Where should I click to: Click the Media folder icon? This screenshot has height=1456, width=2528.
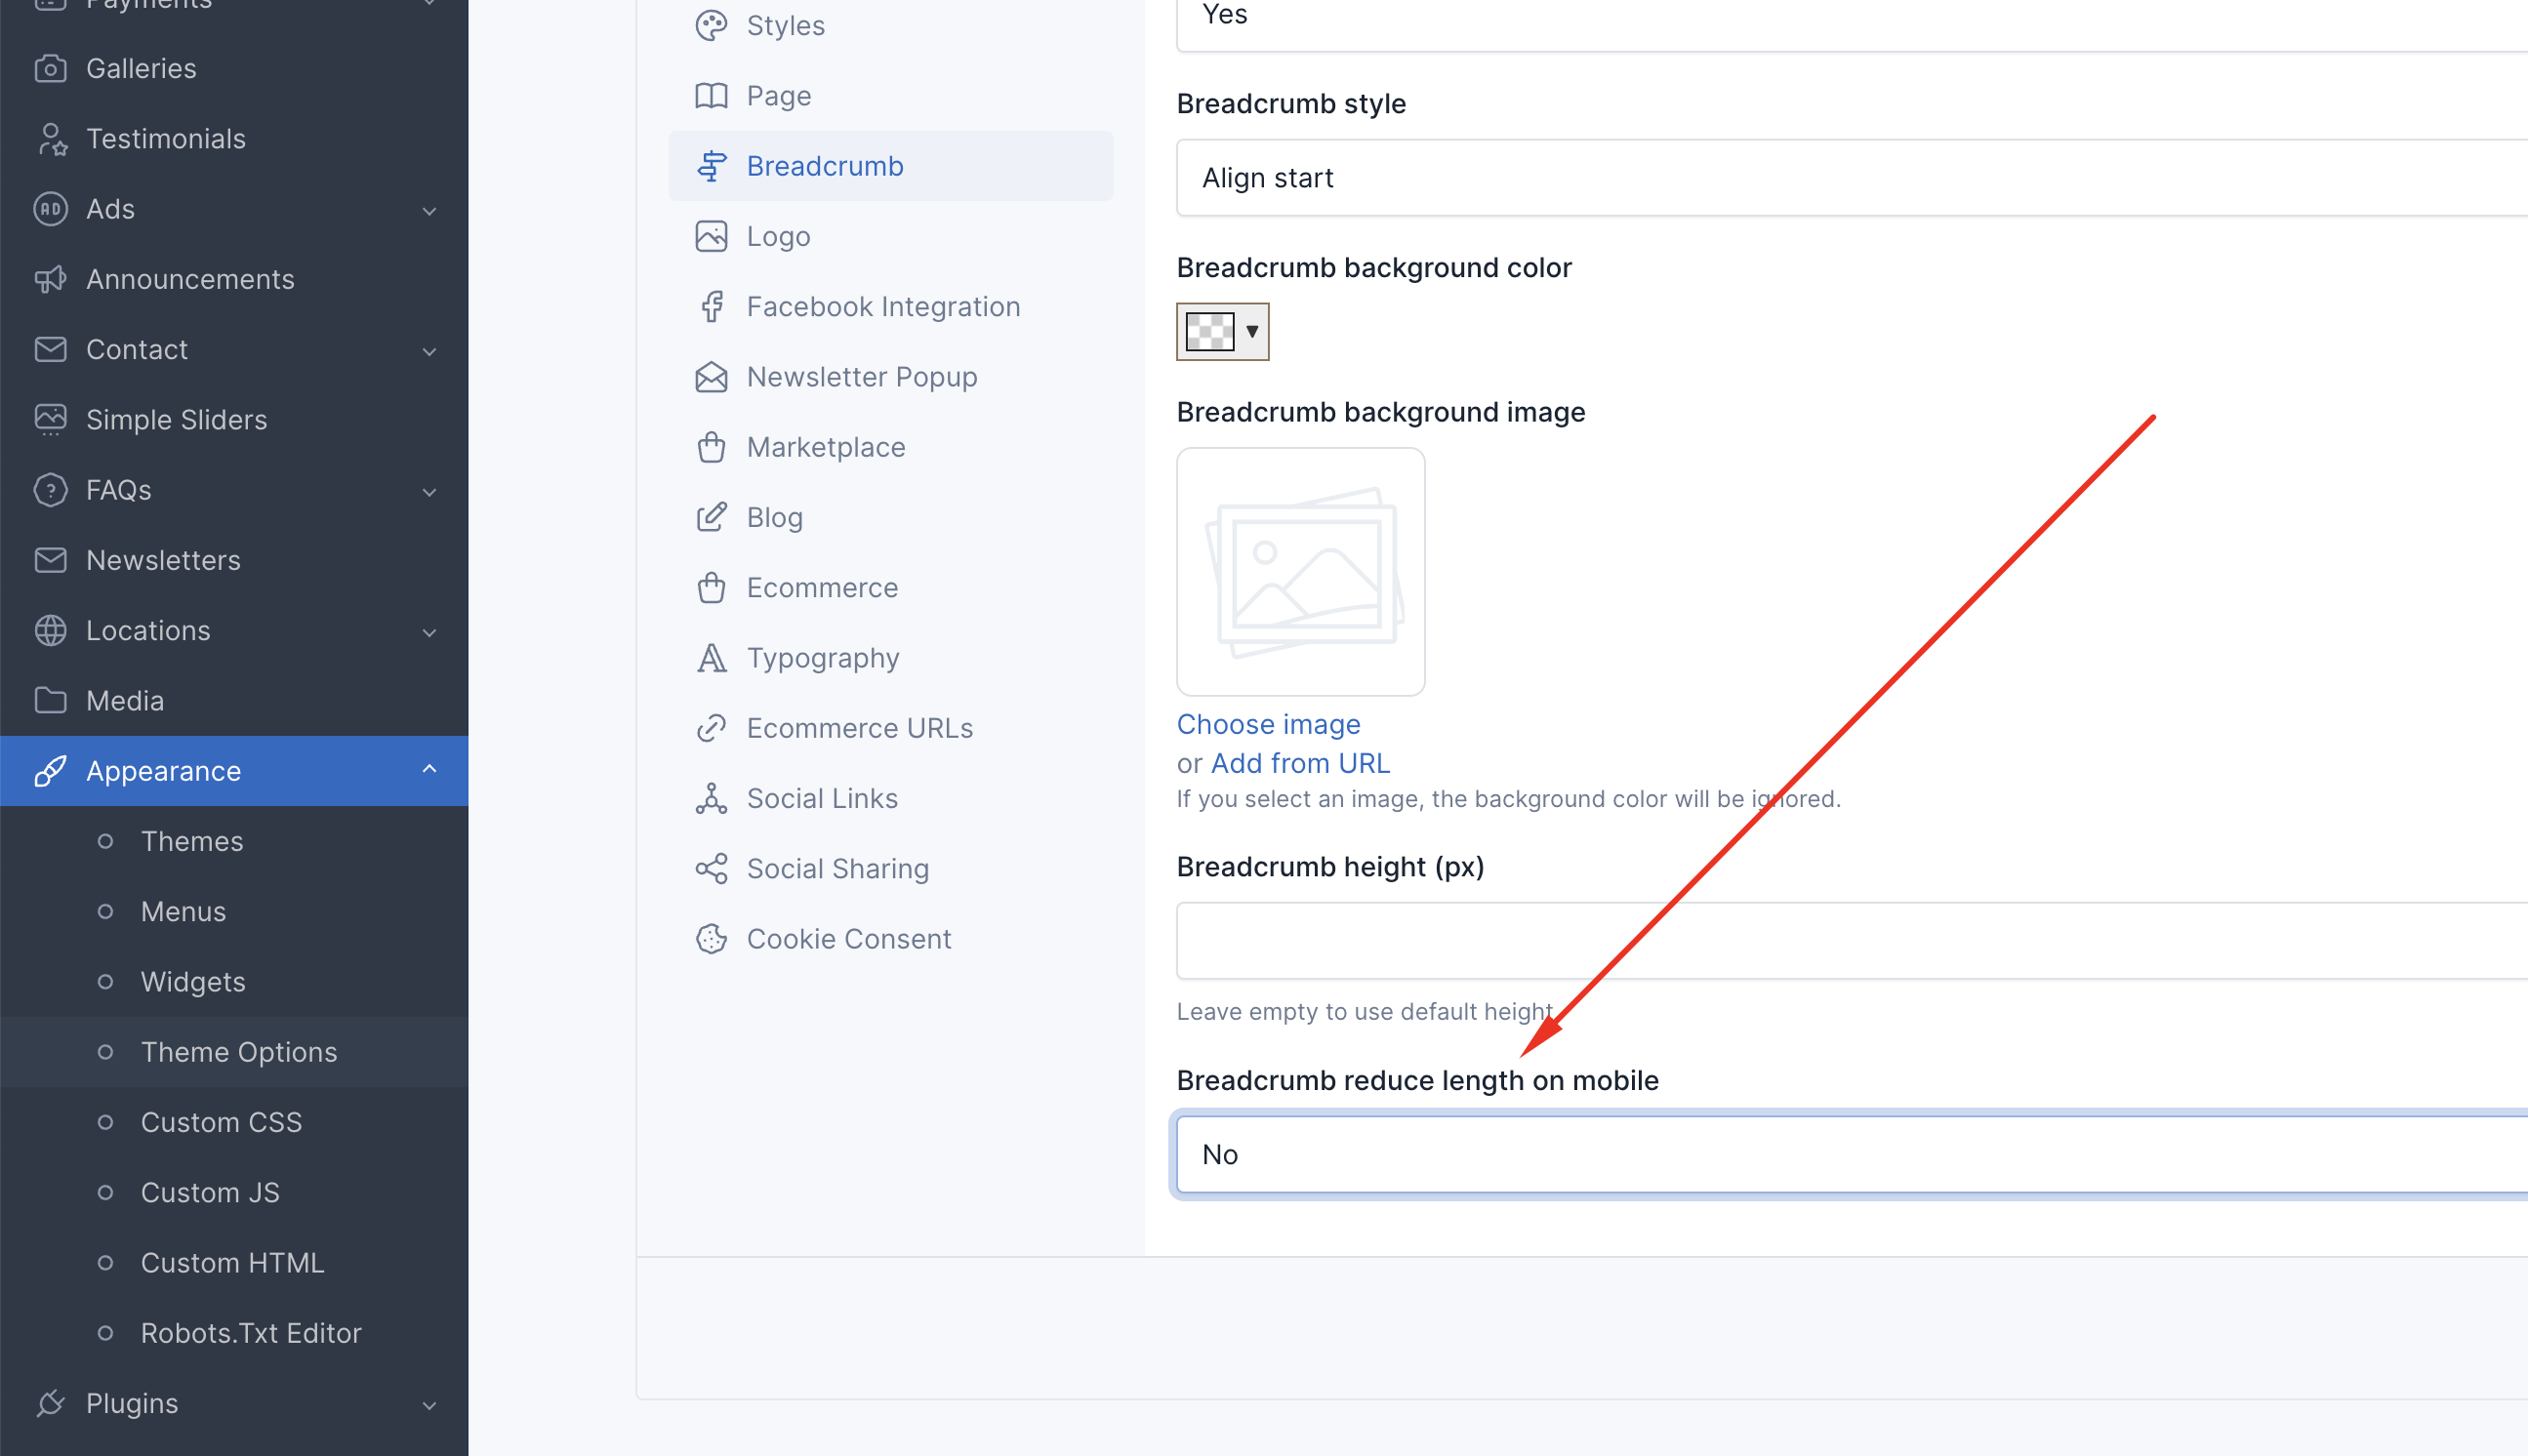click(x=50, y=700)
